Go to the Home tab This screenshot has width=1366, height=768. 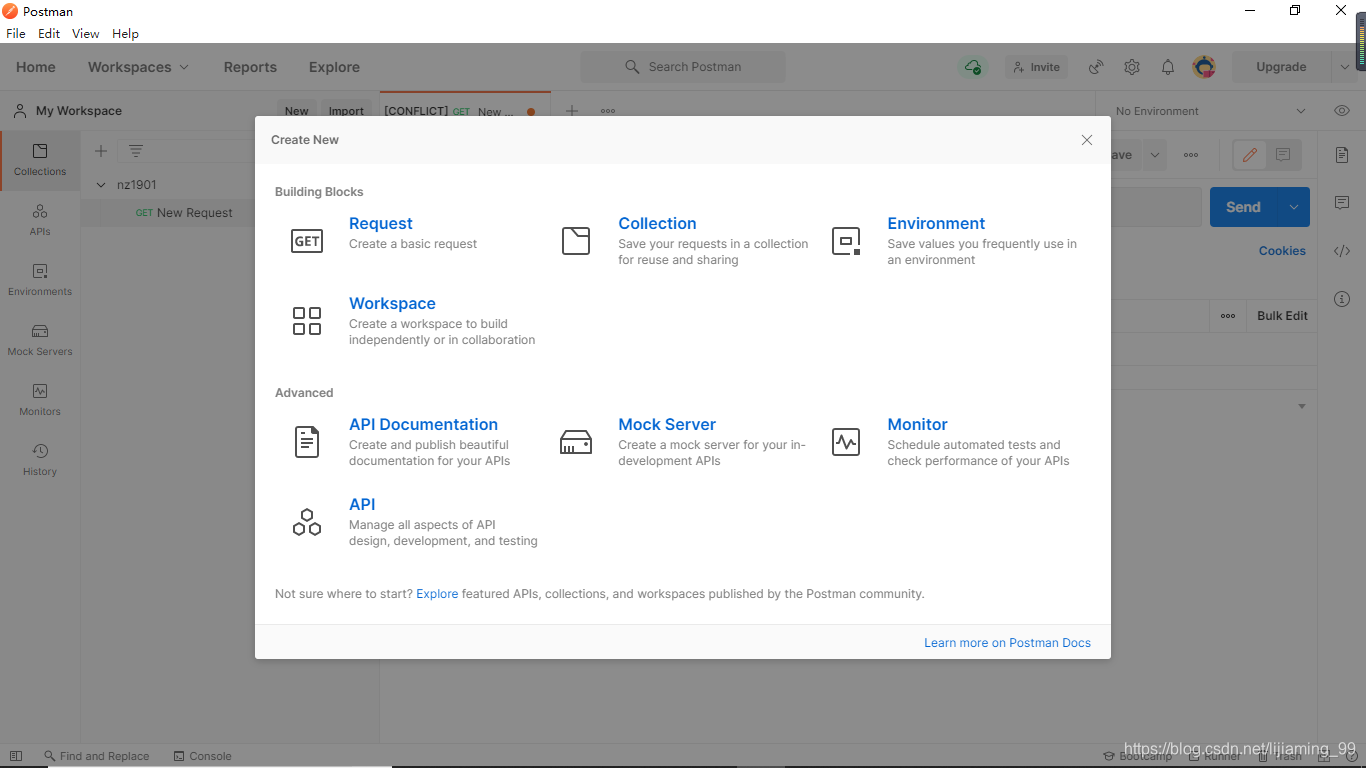[36, 67]
